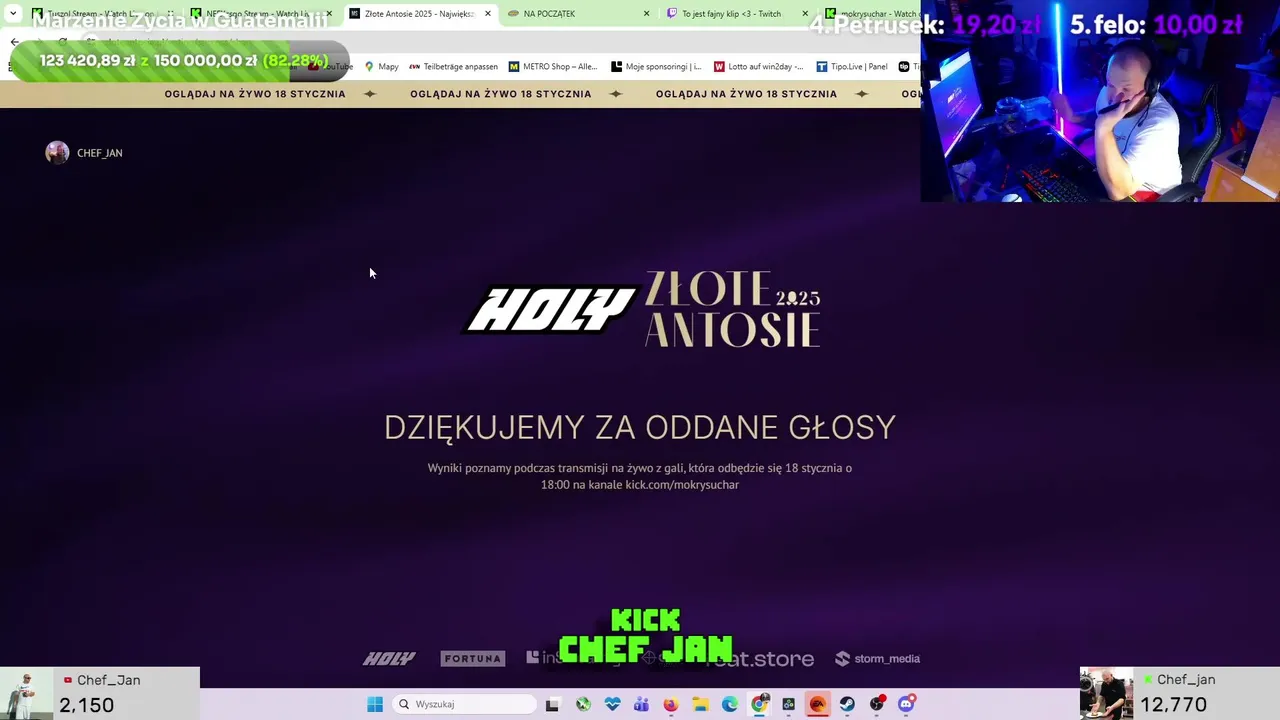Click the storm_media sponsor logo

[877, 658]
